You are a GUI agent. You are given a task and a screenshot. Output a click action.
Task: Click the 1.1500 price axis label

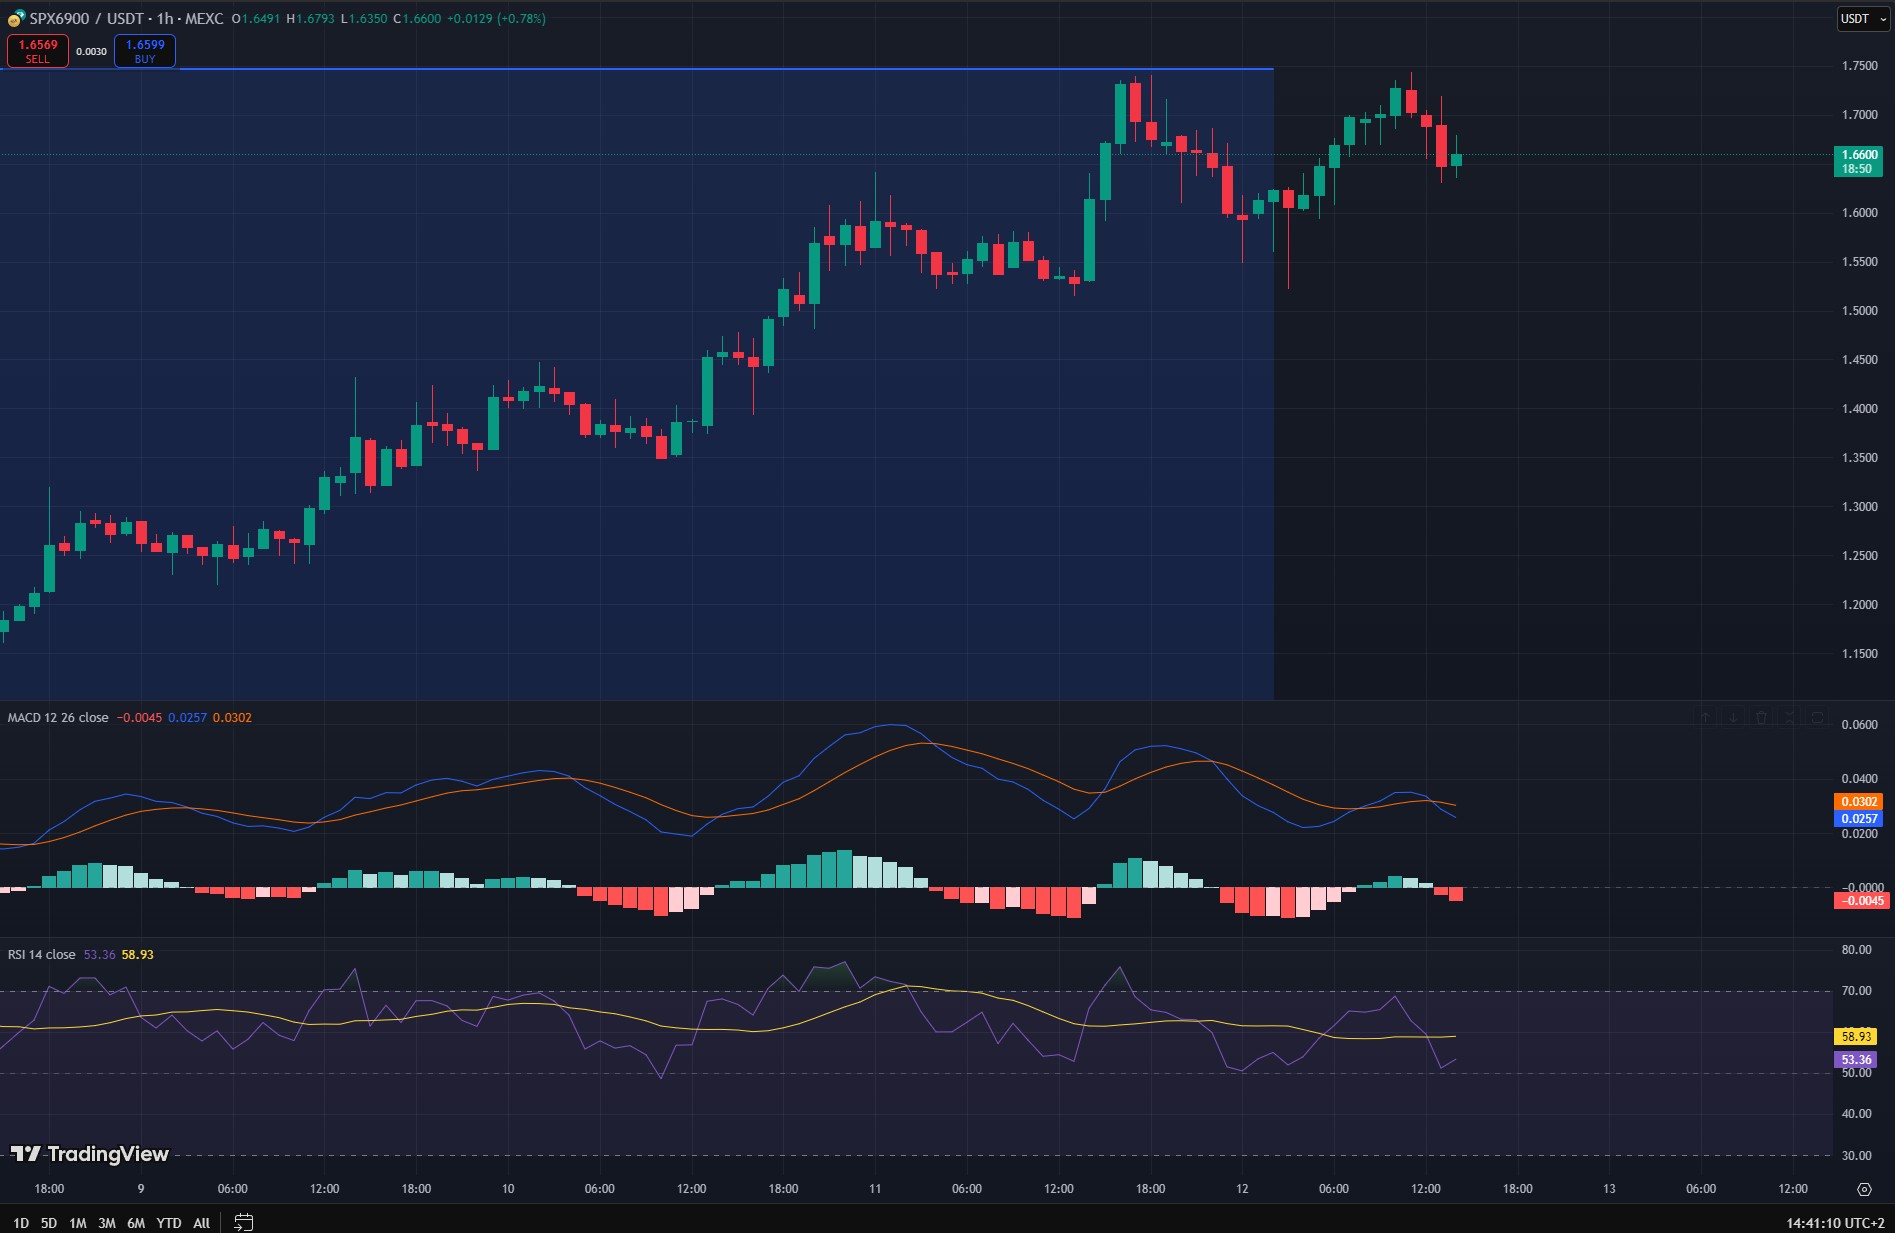click(x=1859, y=654)
